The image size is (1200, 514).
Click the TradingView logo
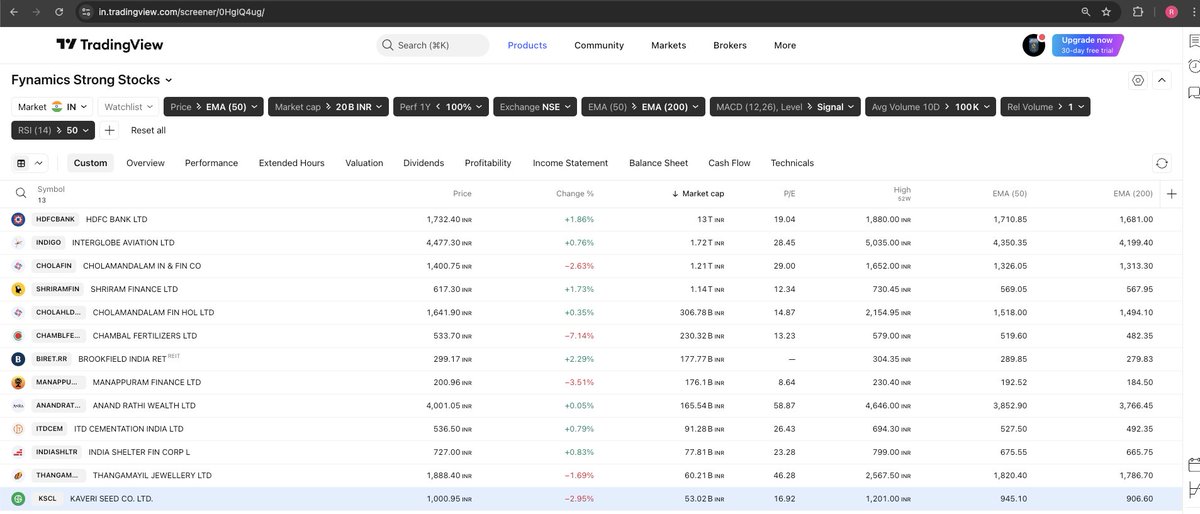coord(109,45)
